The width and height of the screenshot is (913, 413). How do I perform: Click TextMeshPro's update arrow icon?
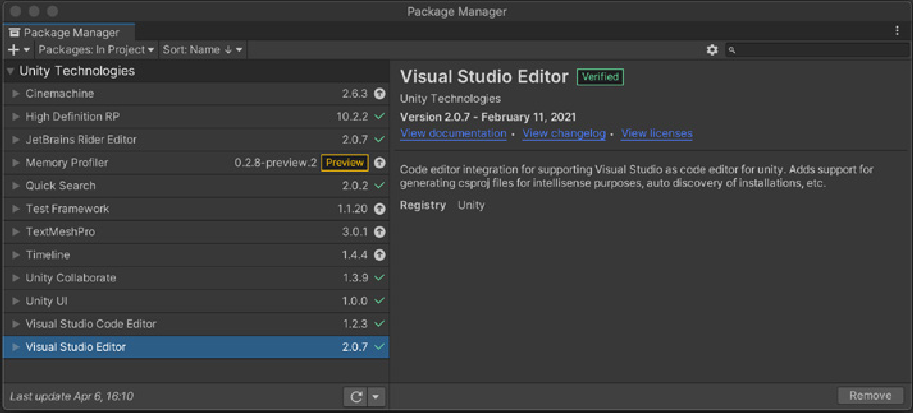coord(380,232)
